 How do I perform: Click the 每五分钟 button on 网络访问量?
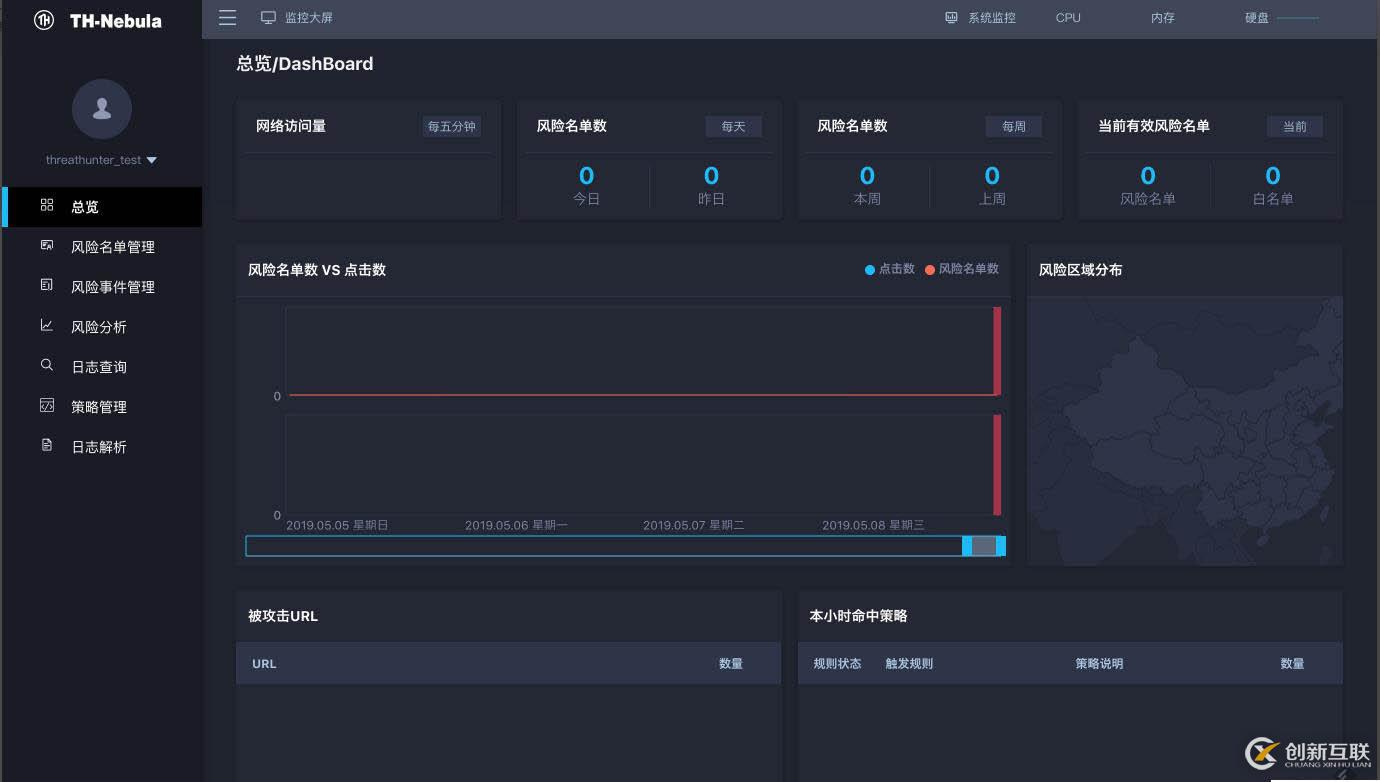click(x=451, y=127)
